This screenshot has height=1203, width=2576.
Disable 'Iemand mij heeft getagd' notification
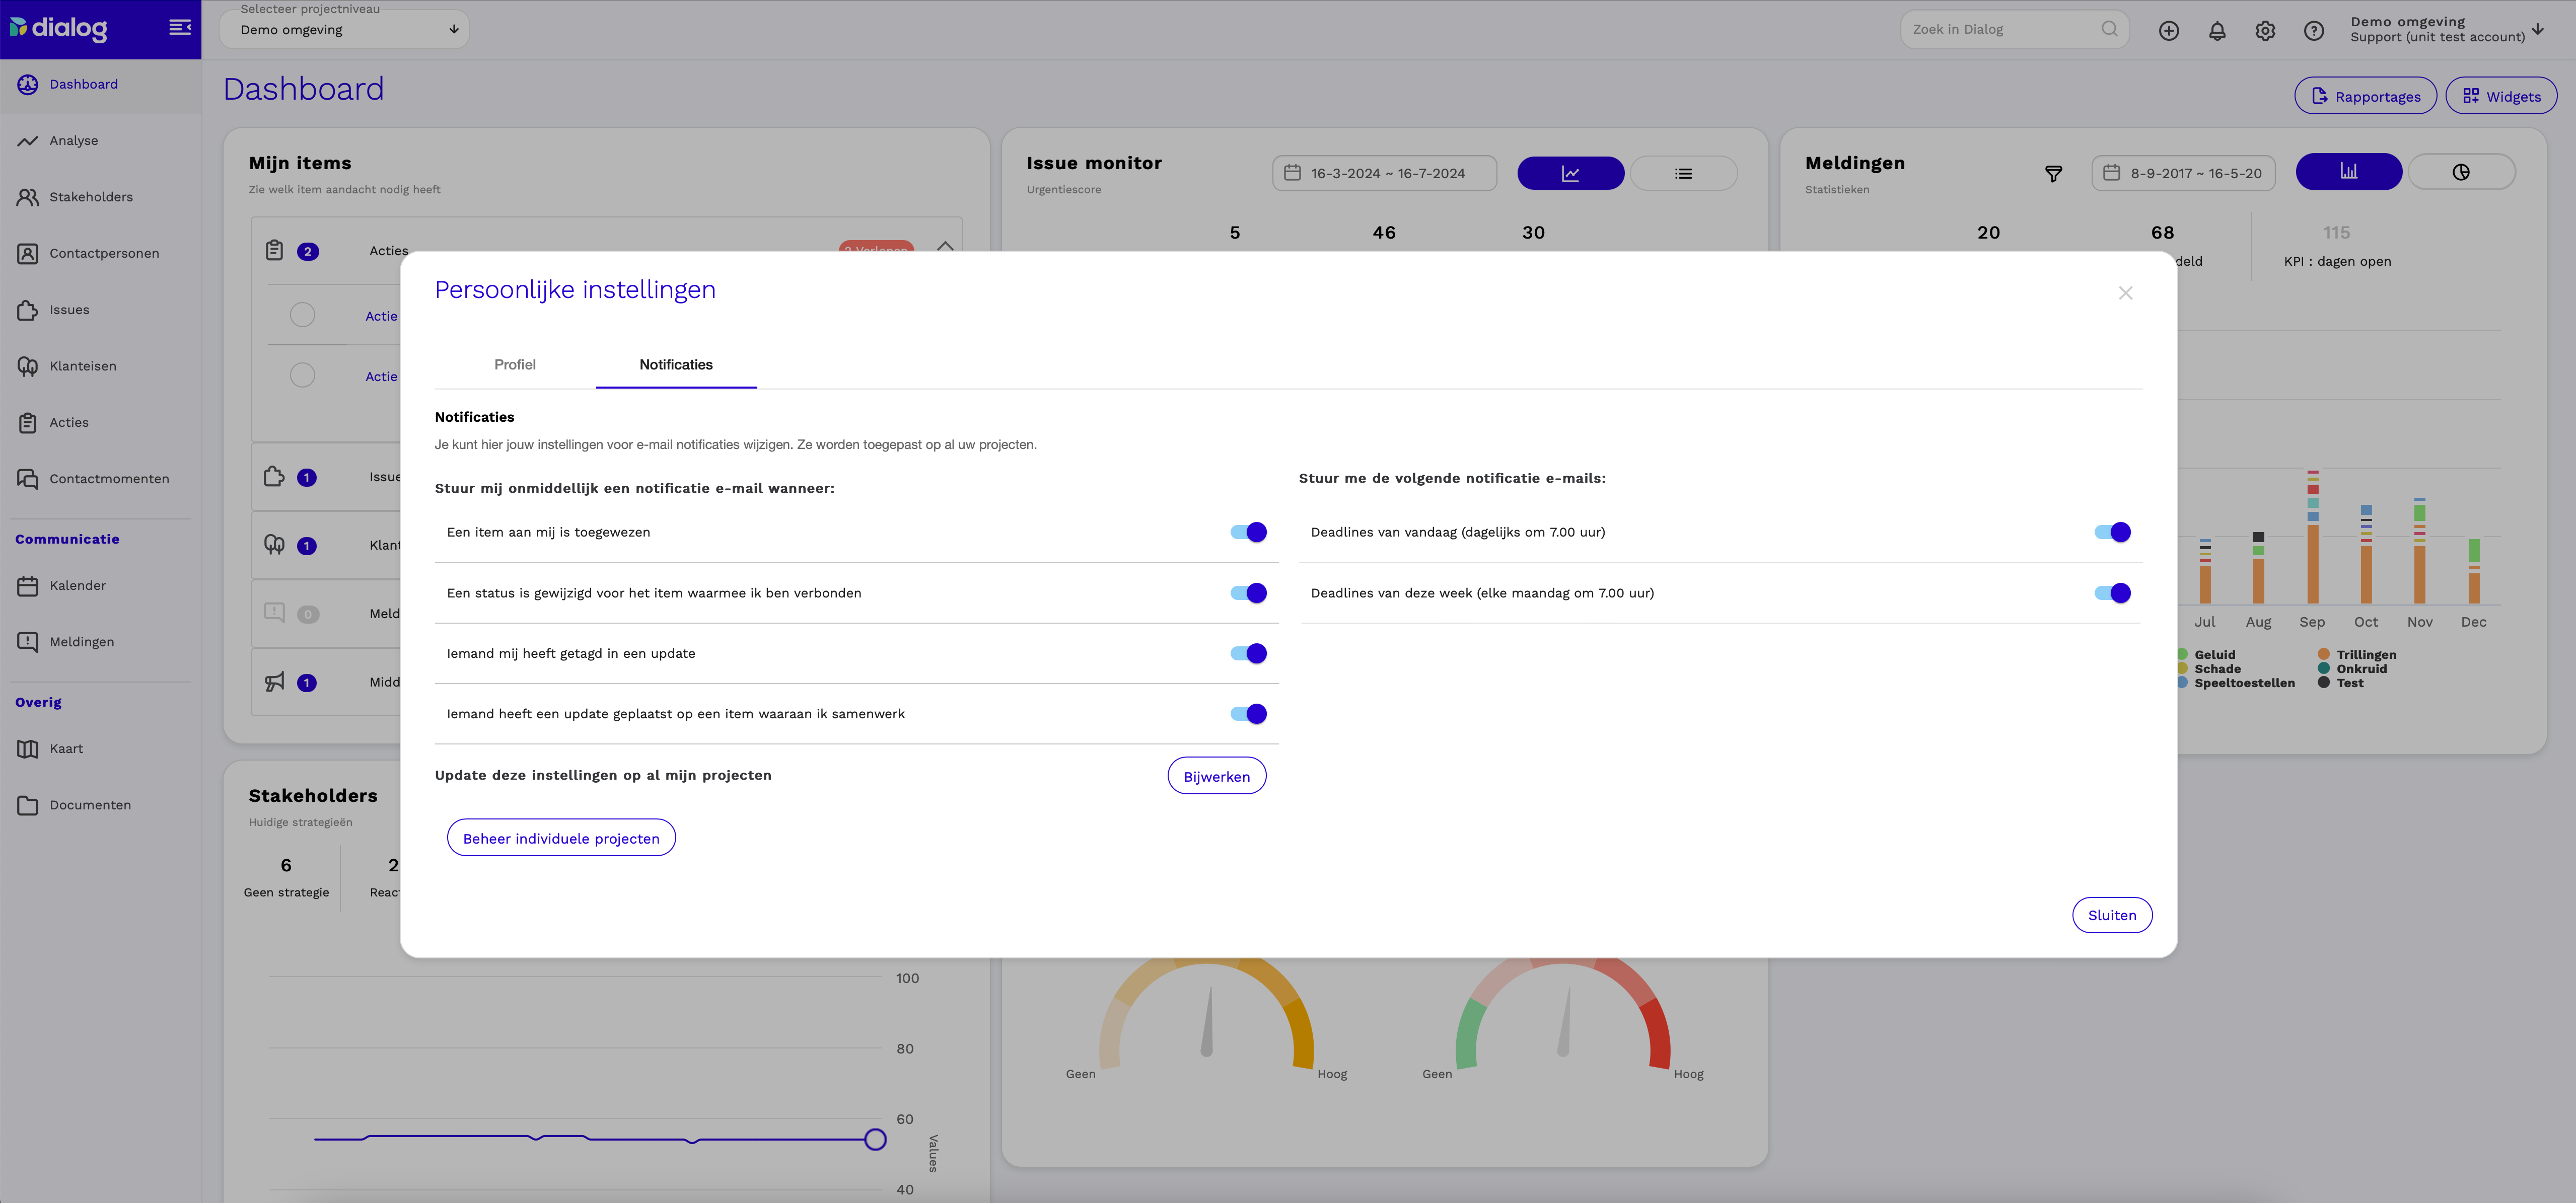(1248, 653)
